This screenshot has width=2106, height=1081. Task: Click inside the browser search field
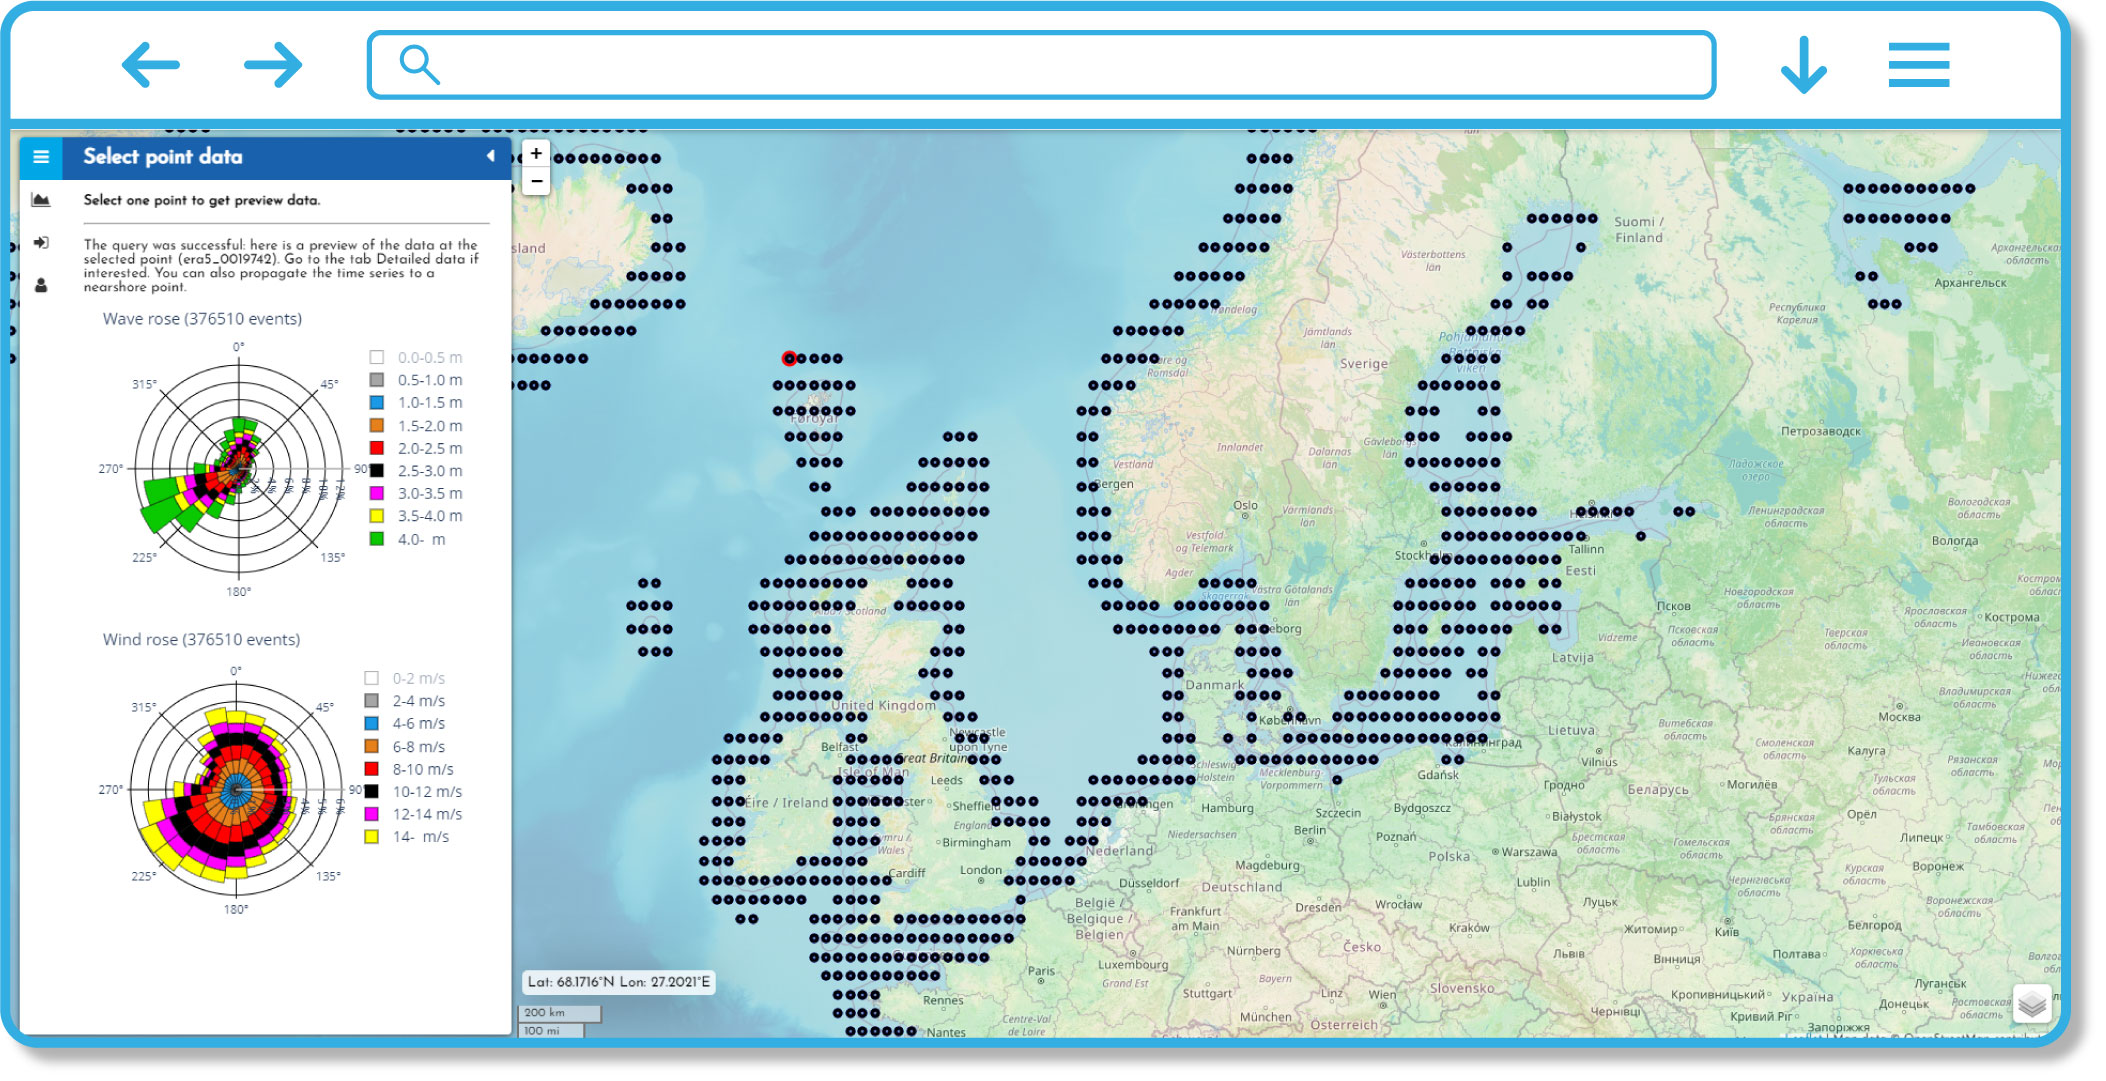point(1041,65)
